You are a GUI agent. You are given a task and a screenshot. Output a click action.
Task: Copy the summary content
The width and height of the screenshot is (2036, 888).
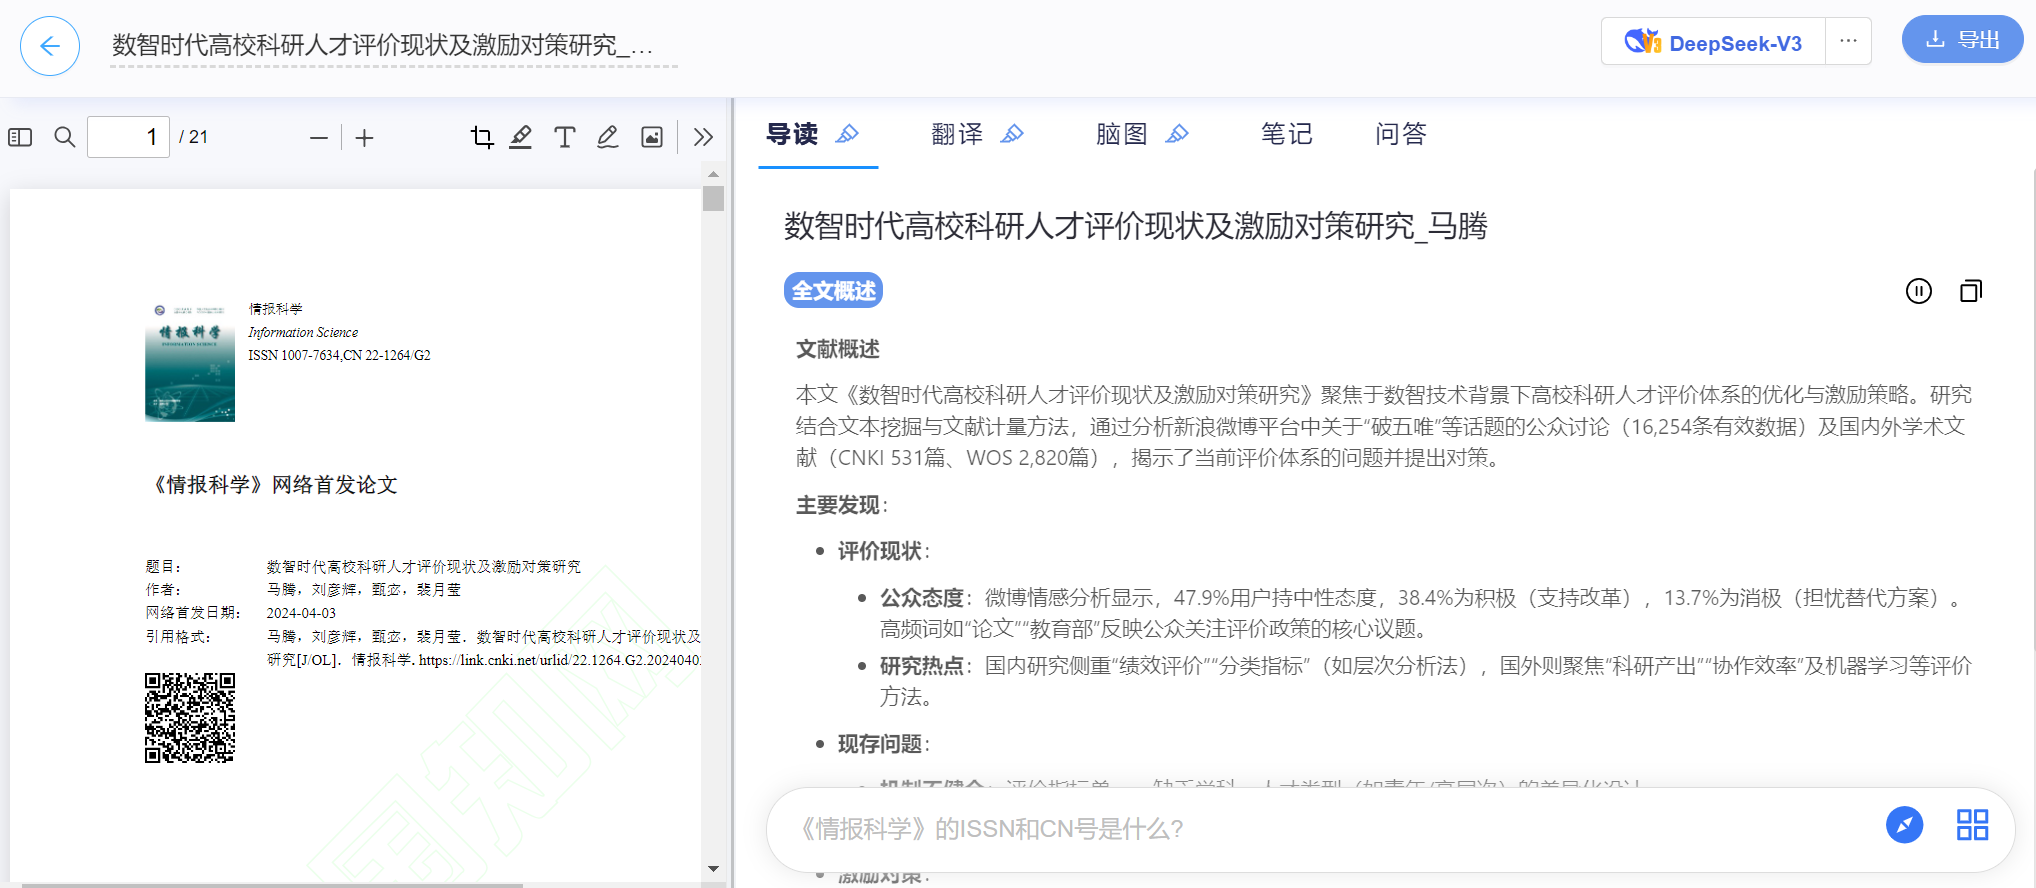coord(1970,291)
